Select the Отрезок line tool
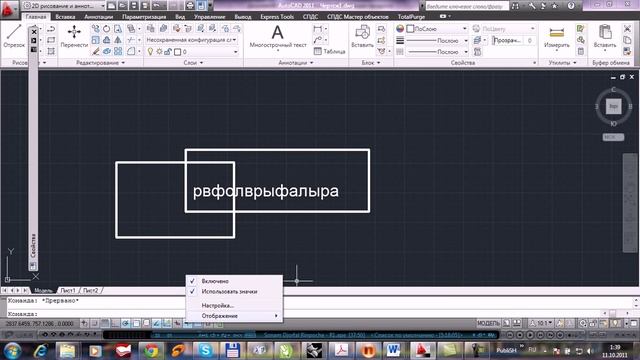 click(13, 36)
